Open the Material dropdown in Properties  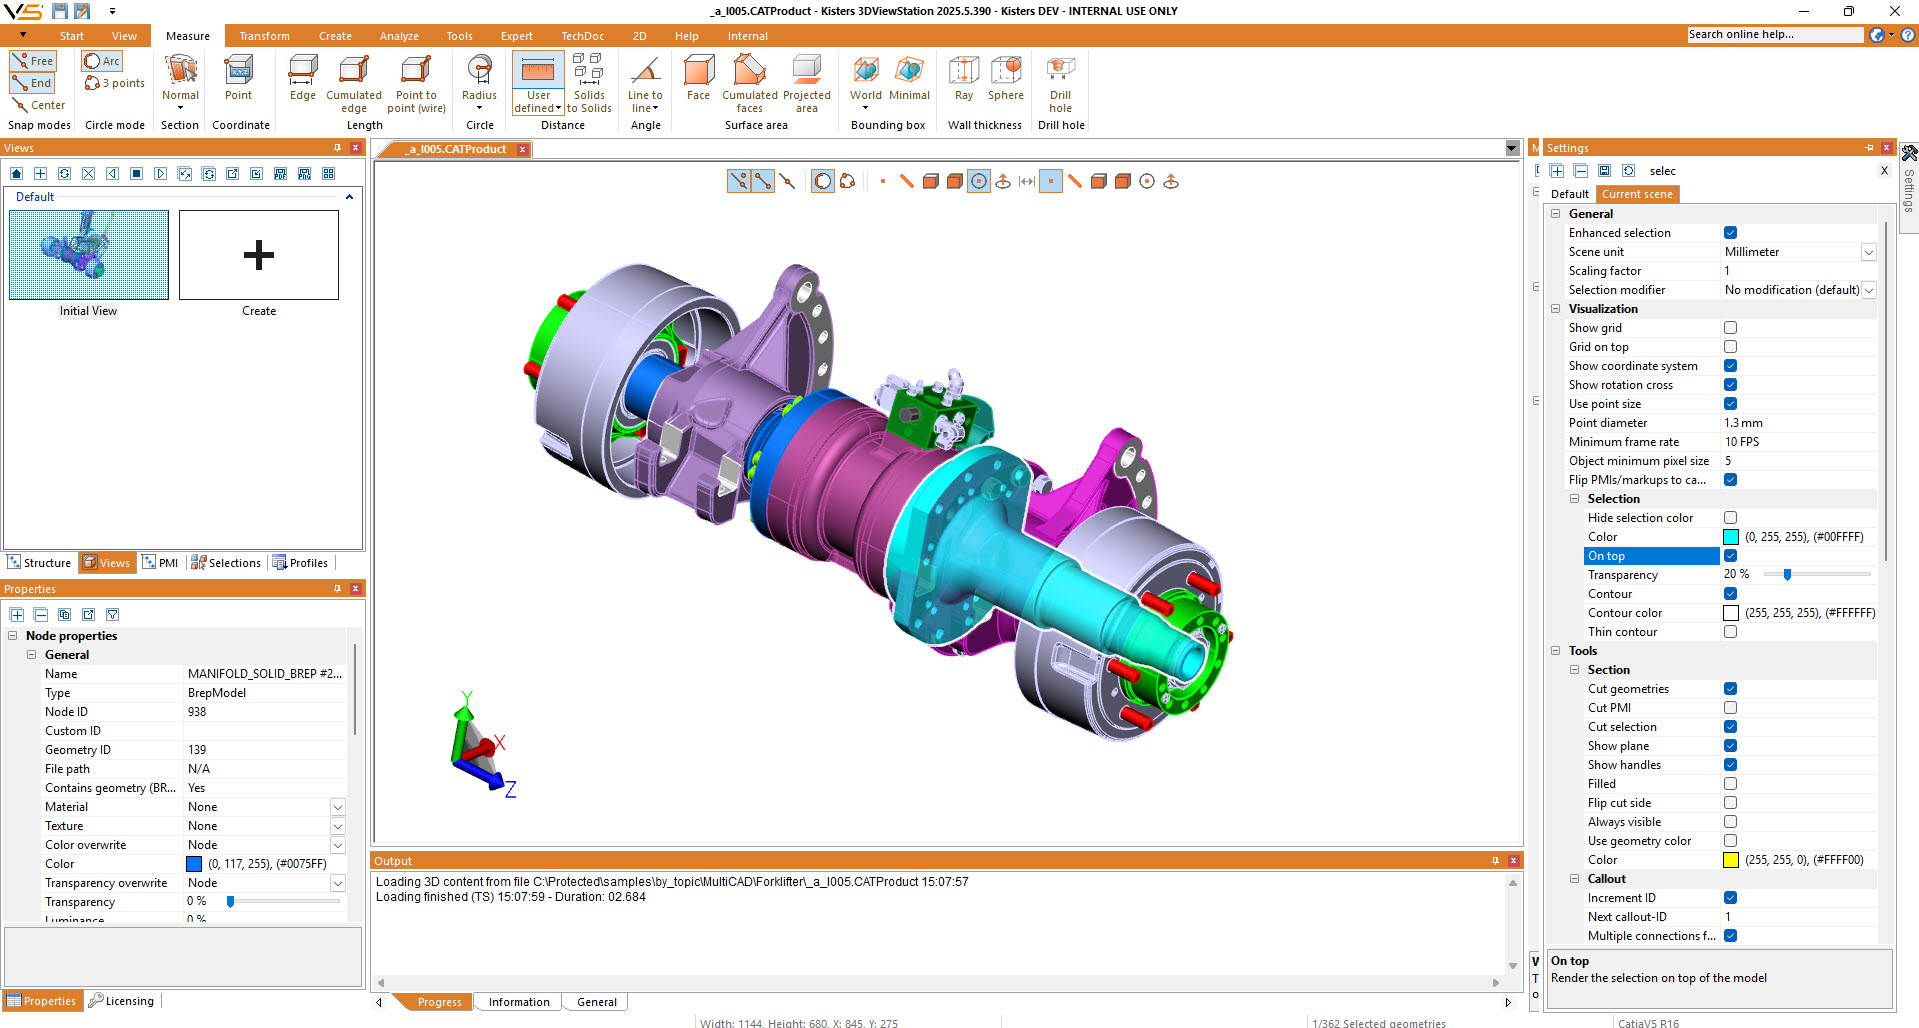[x=337, y=807]
